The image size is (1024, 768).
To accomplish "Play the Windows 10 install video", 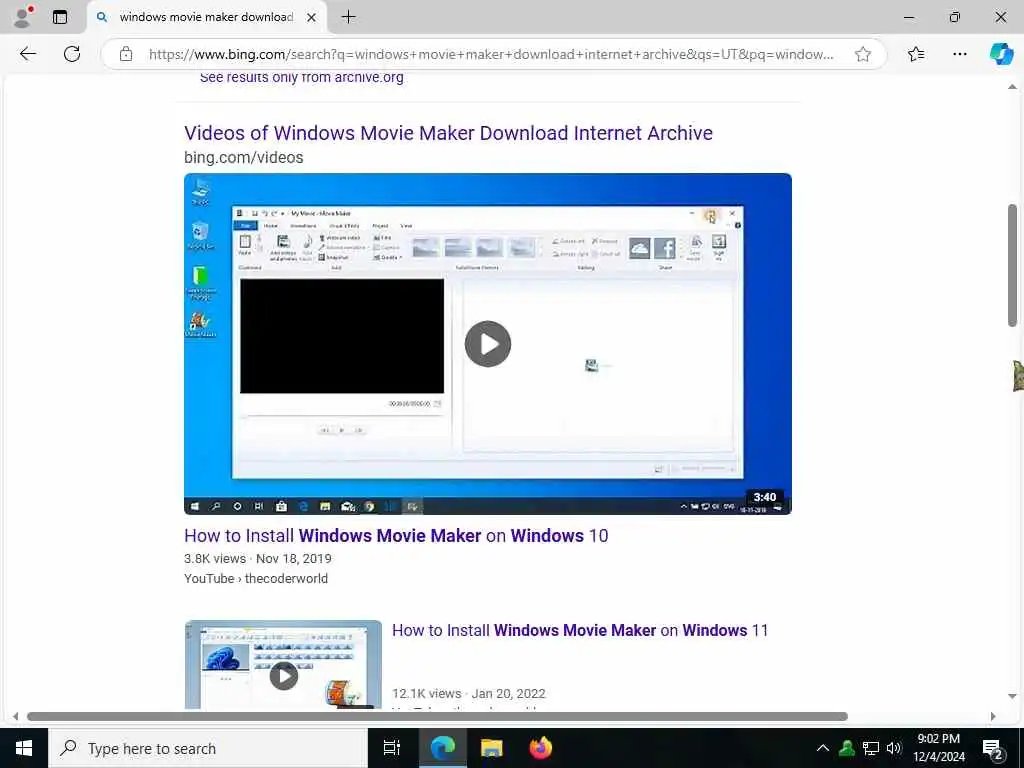I will click(488, 344).
